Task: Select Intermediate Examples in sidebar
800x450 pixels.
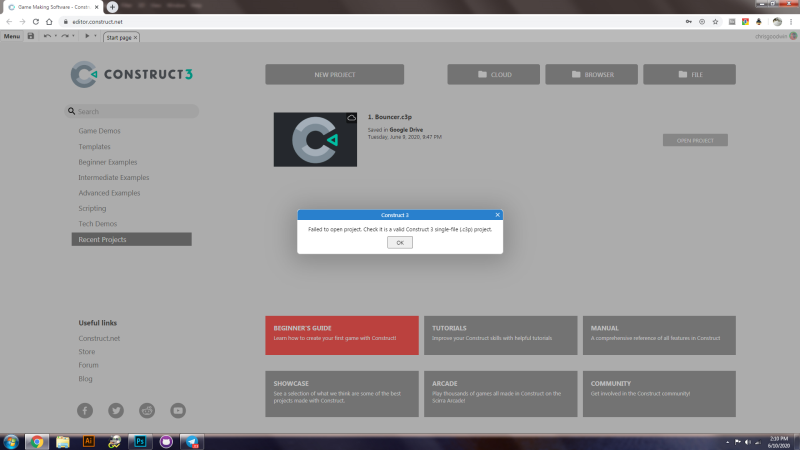Action: [114, 178]
